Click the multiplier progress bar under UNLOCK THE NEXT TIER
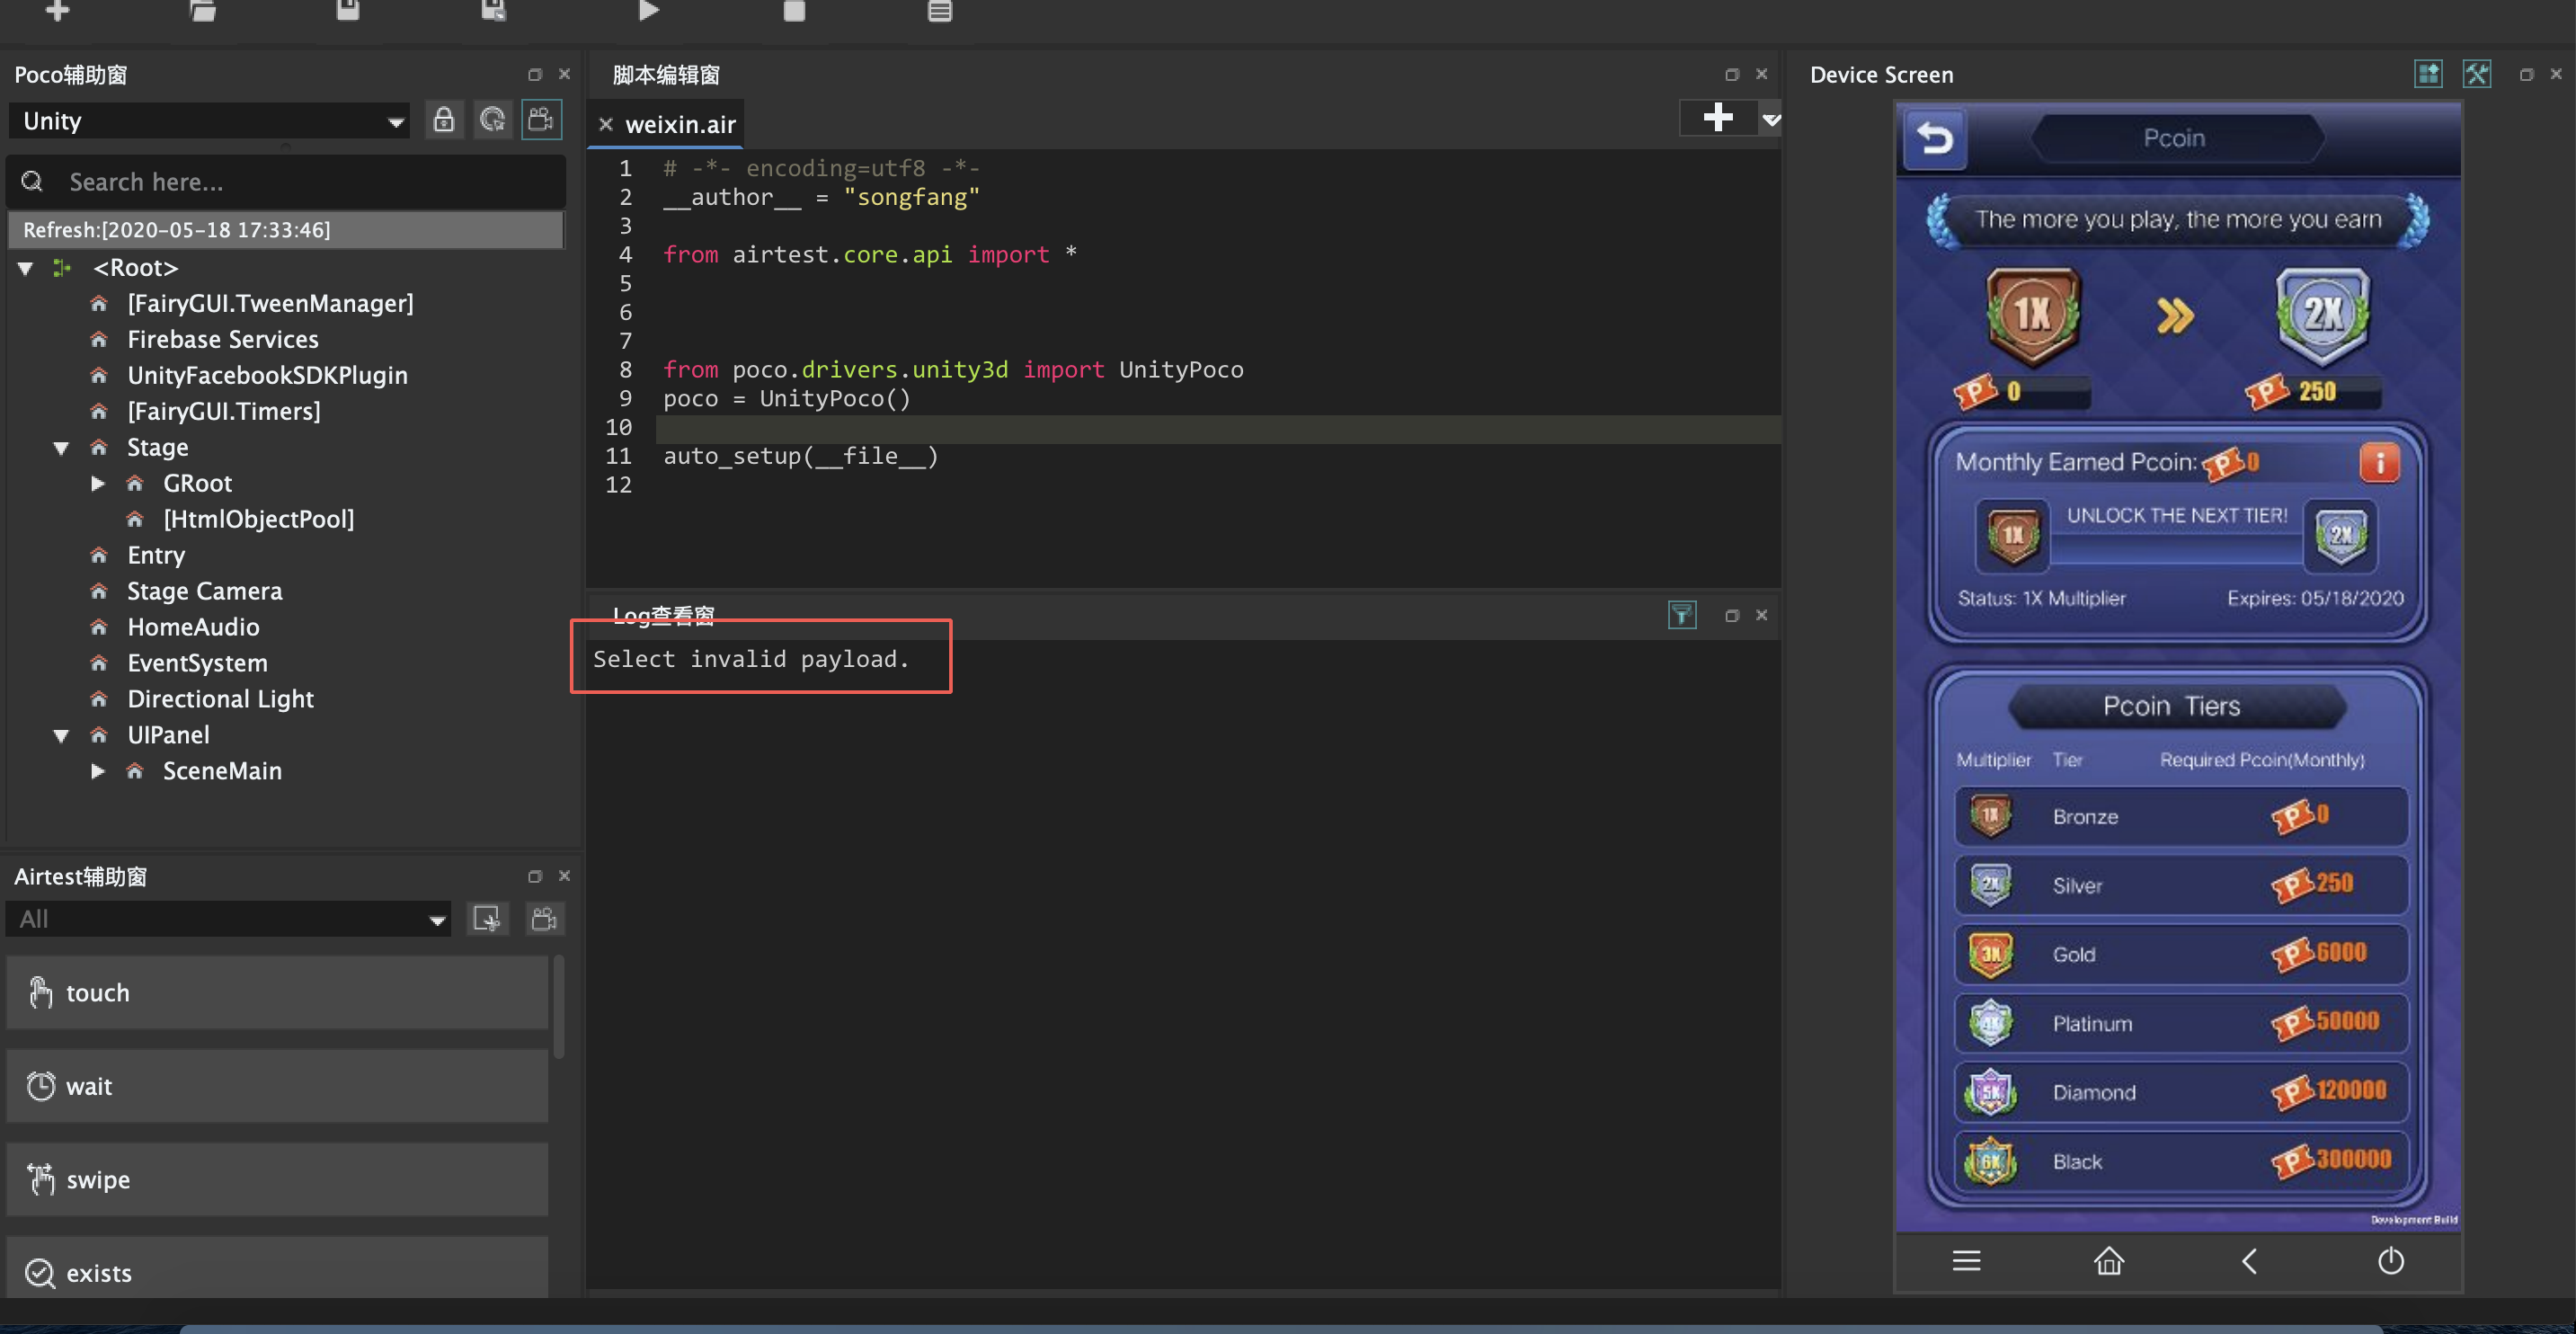The width and height of the screenshot is (2576, 1334). tap(2176, 545)
